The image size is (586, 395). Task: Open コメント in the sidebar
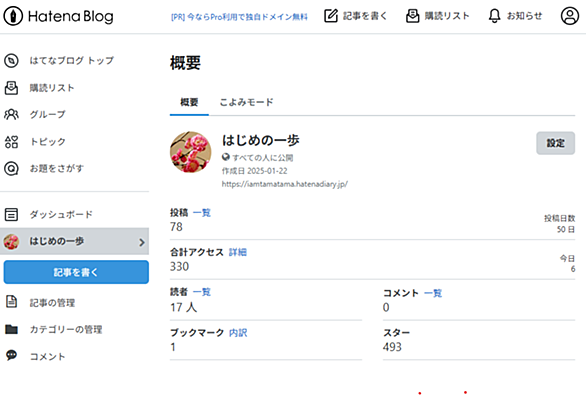click(x=47, y=357)
